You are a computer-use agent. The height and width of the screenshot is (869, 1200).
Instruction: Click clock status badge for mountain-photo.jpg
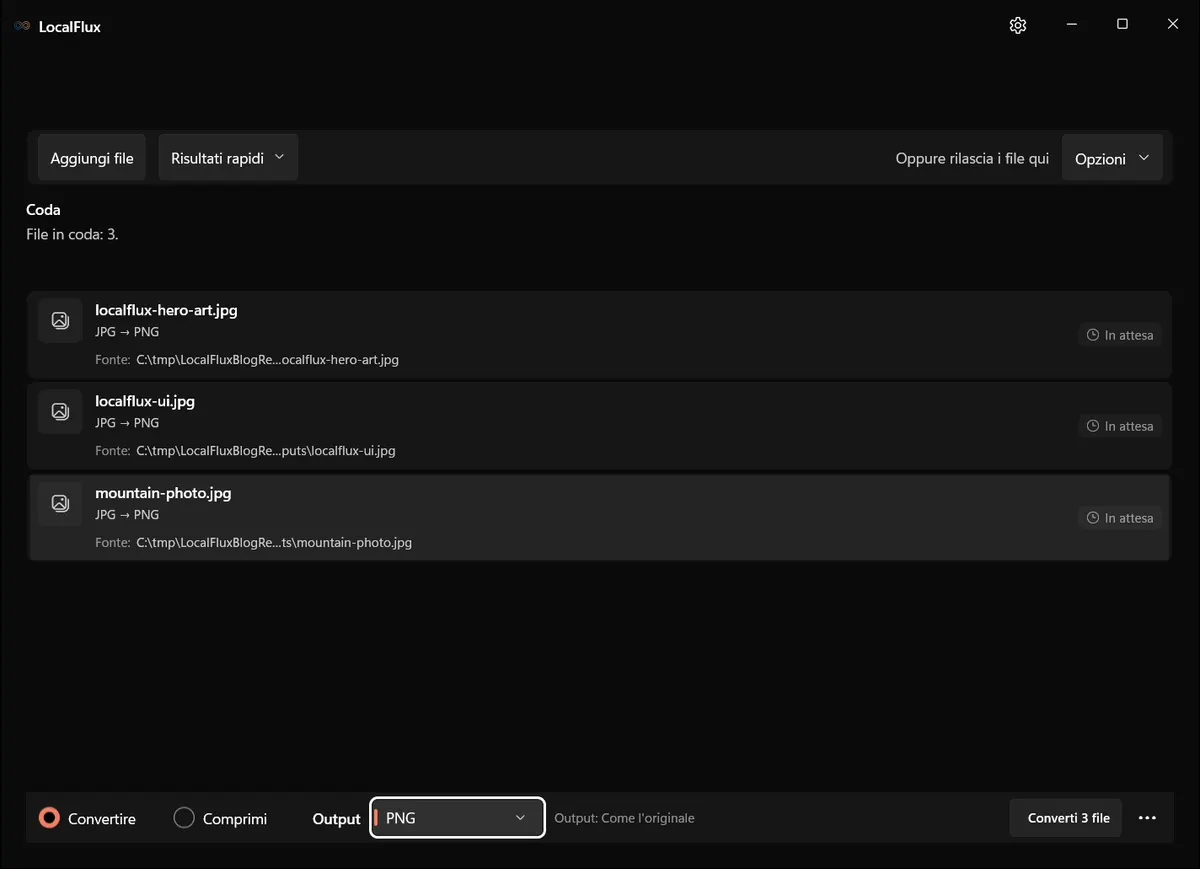point(1120,518)
